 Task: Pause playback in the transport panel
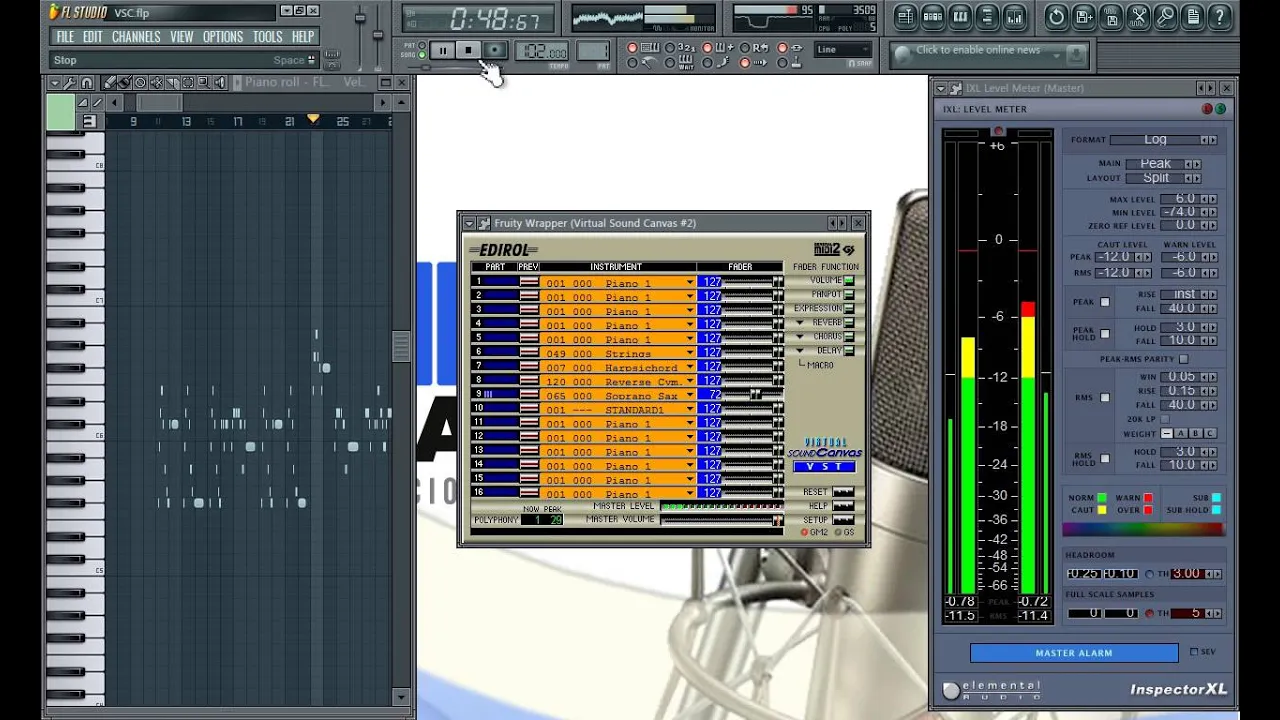(442, 50)
